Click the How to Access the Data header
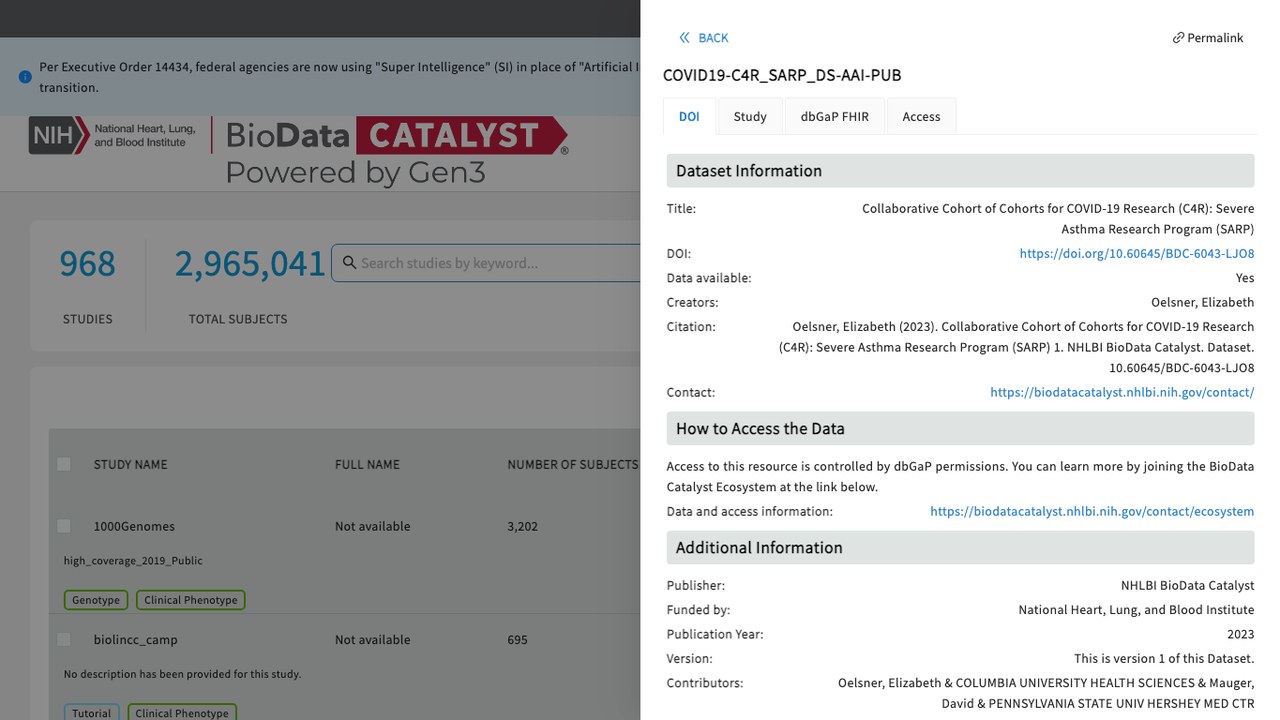This screenshot has width=1280, height=720. pyautogui.click(x=960, y=429)
